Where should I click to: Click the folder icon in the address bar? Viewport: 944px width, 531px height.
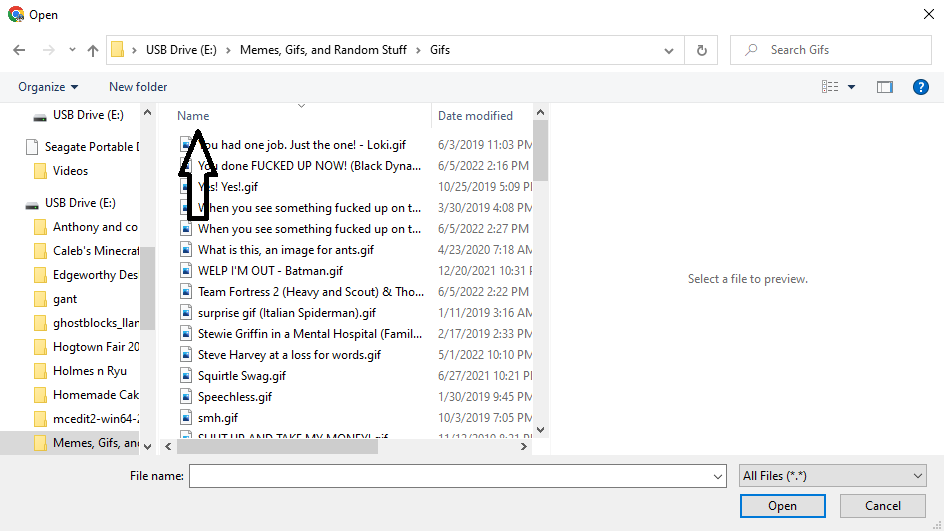[x=118, y=49]
